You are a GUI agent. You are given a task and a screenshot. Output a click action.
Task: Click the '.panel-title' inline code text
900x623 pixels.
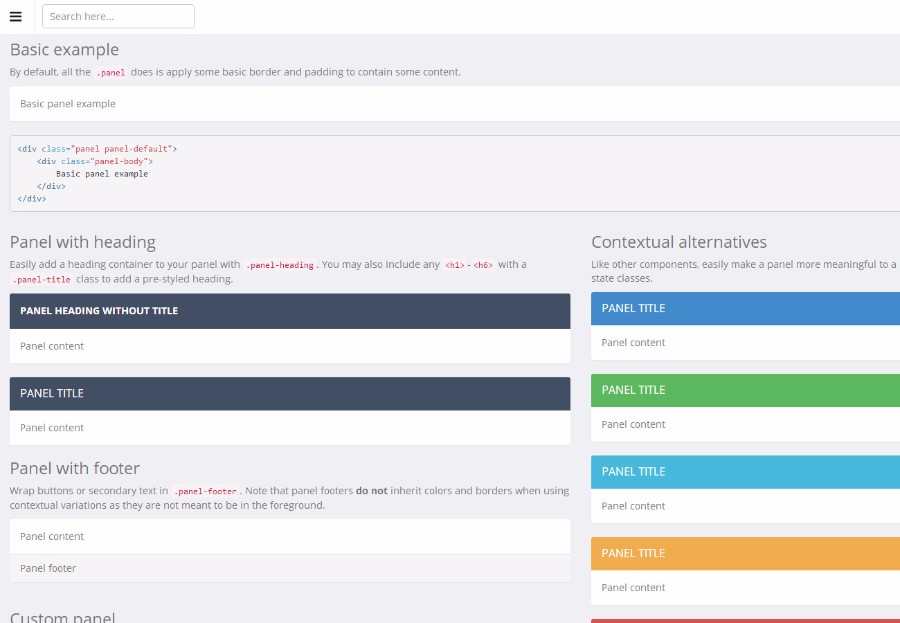click(42, 280)
